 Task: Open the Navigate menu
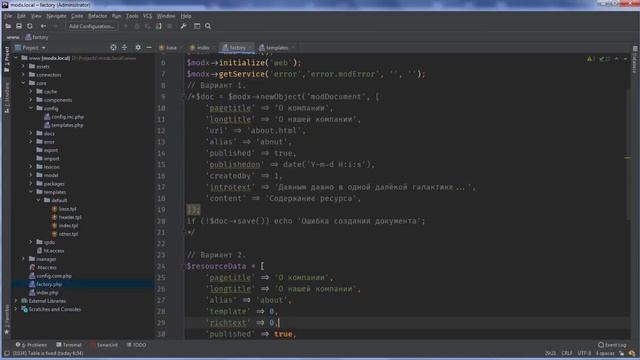click(56, 16)
